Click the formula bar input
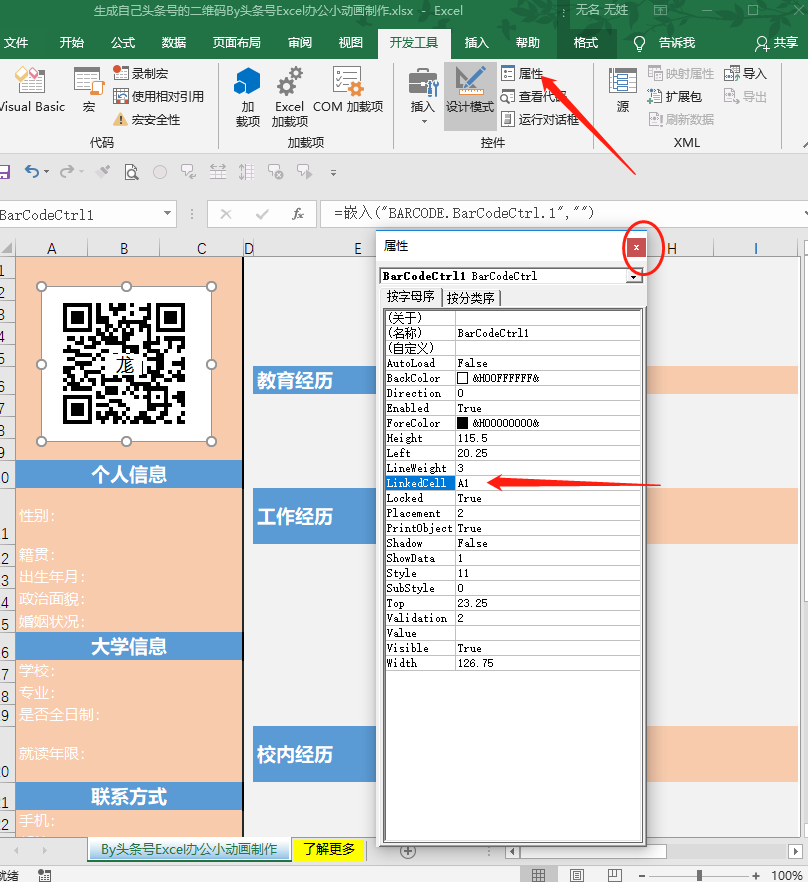Screen dimensions: 808x882 pos(563,213)
